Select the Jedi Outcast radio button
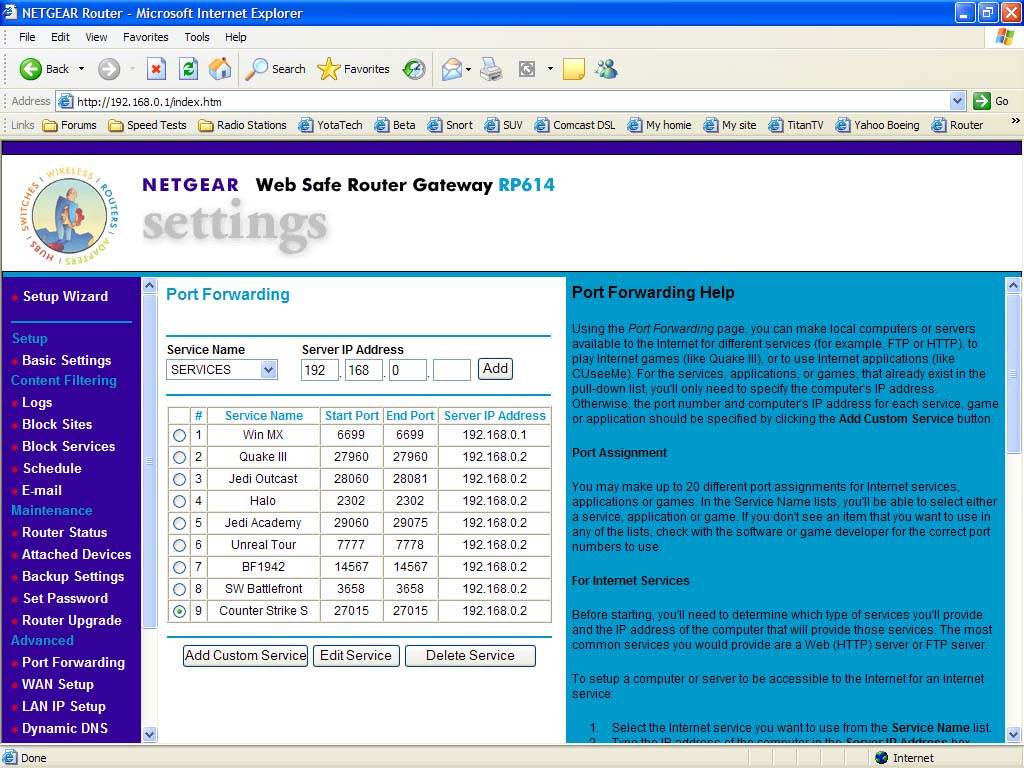Image resolution: width=1024 pixels, height=768 pixels. [x=179, y=479]
